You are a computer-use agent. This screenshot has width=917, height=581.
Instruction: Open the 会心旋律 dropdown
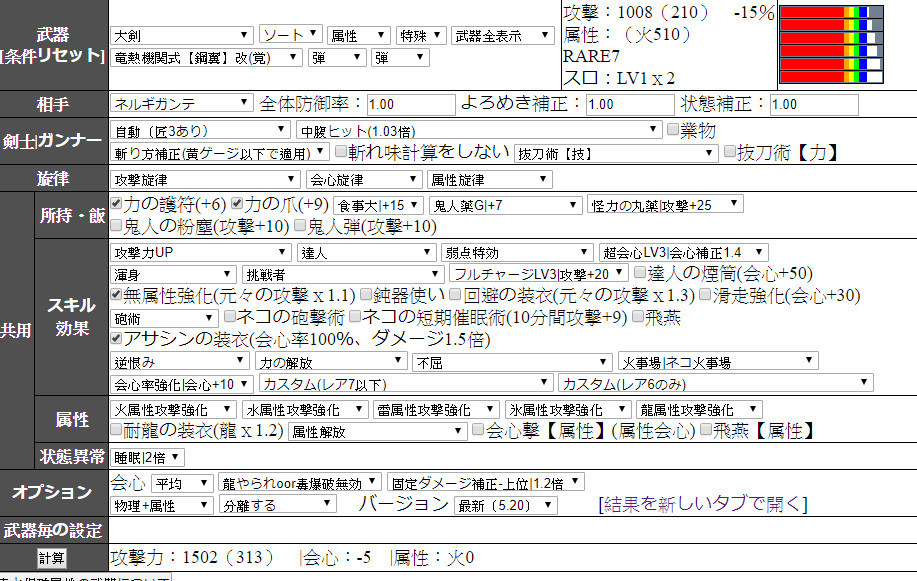363,179
